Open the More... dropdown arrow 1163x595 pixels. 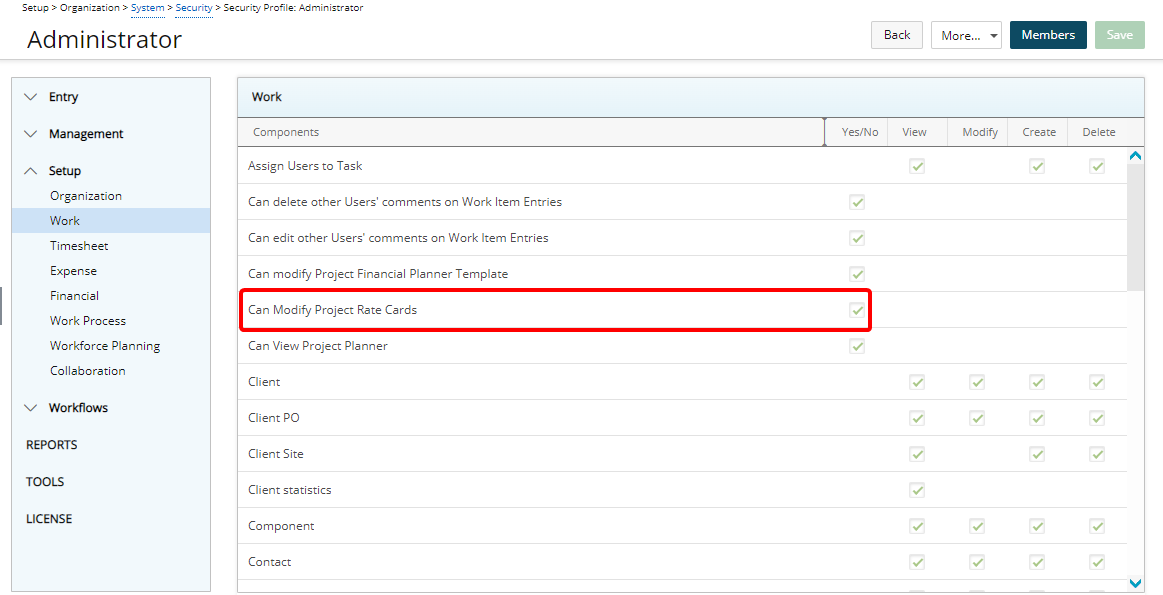click(993, 36)
